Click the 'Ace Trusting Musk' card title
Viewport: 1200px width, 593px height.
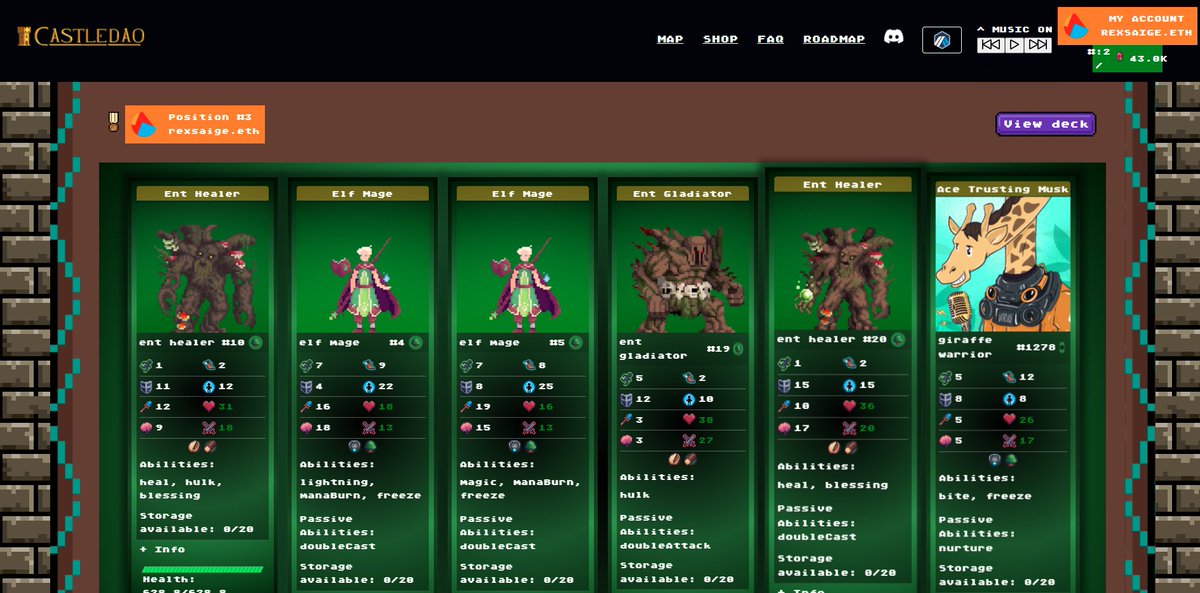1003,189
